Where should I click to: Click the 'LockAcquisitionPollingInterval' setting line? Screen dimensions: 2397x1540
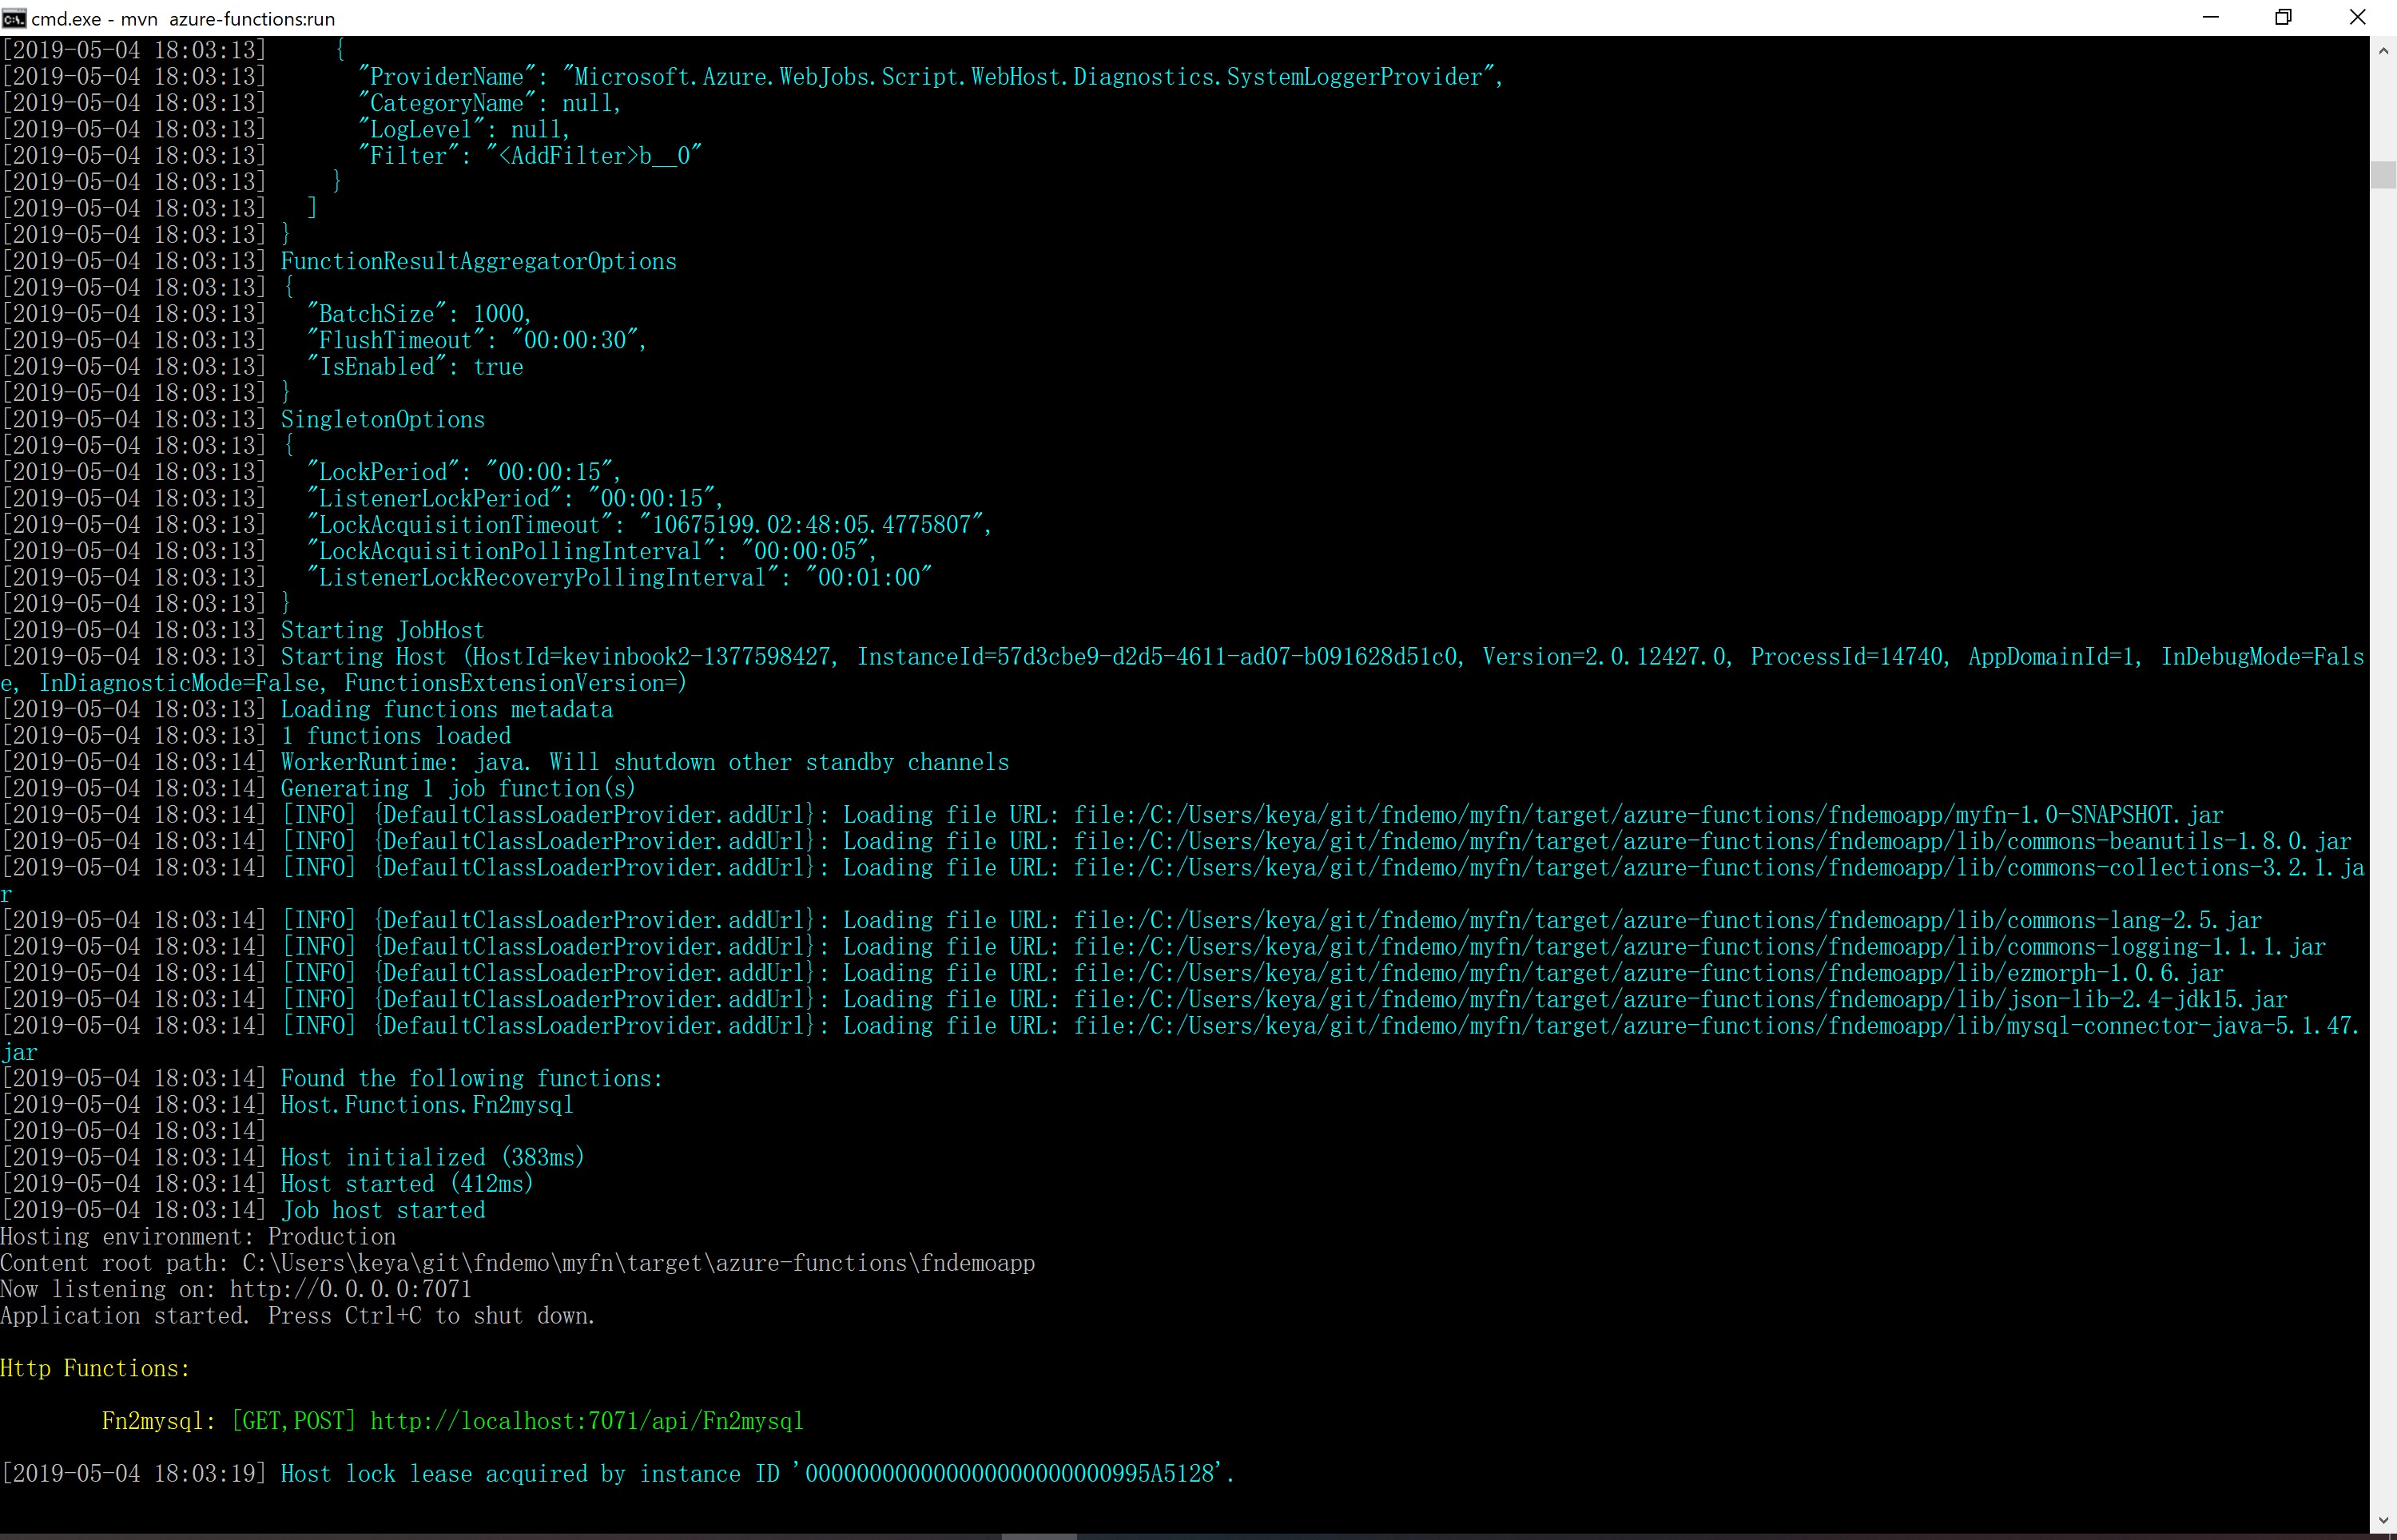[439, 551]
